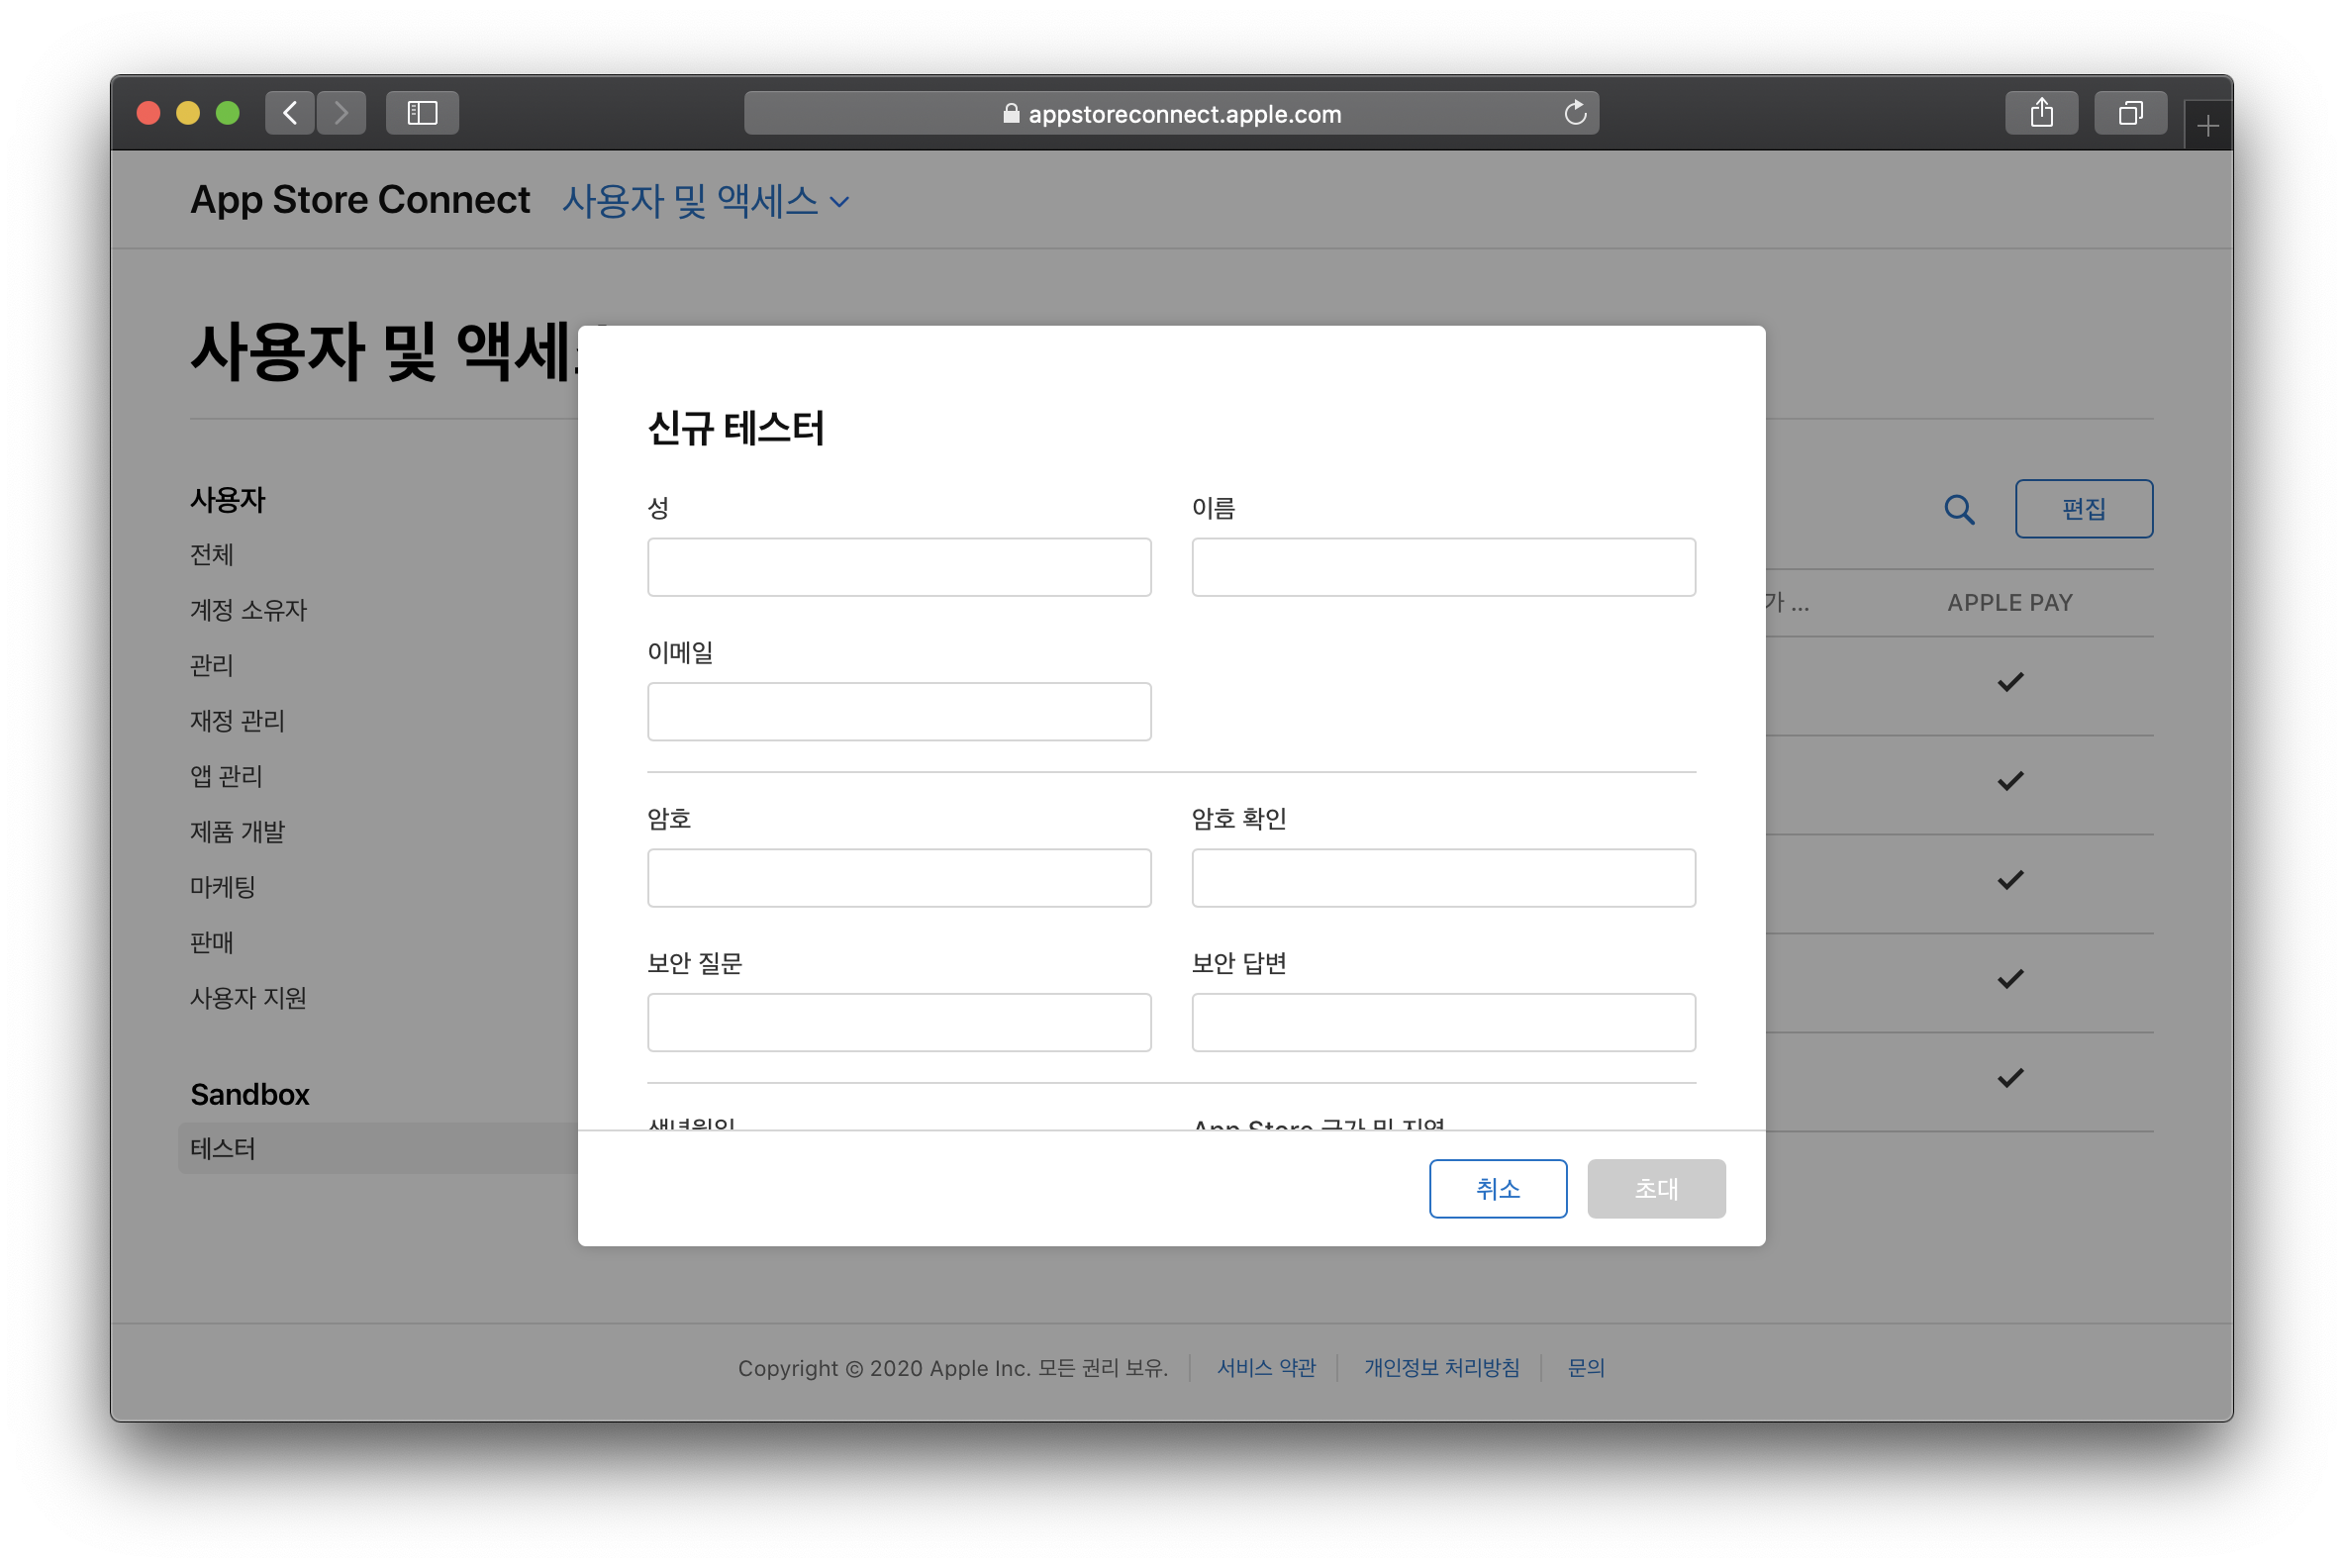The height and width of the screenshot is (1568, 2344).
Task: Open 개인정보 처리방침 footer link
Action: coord(1441,1368)
